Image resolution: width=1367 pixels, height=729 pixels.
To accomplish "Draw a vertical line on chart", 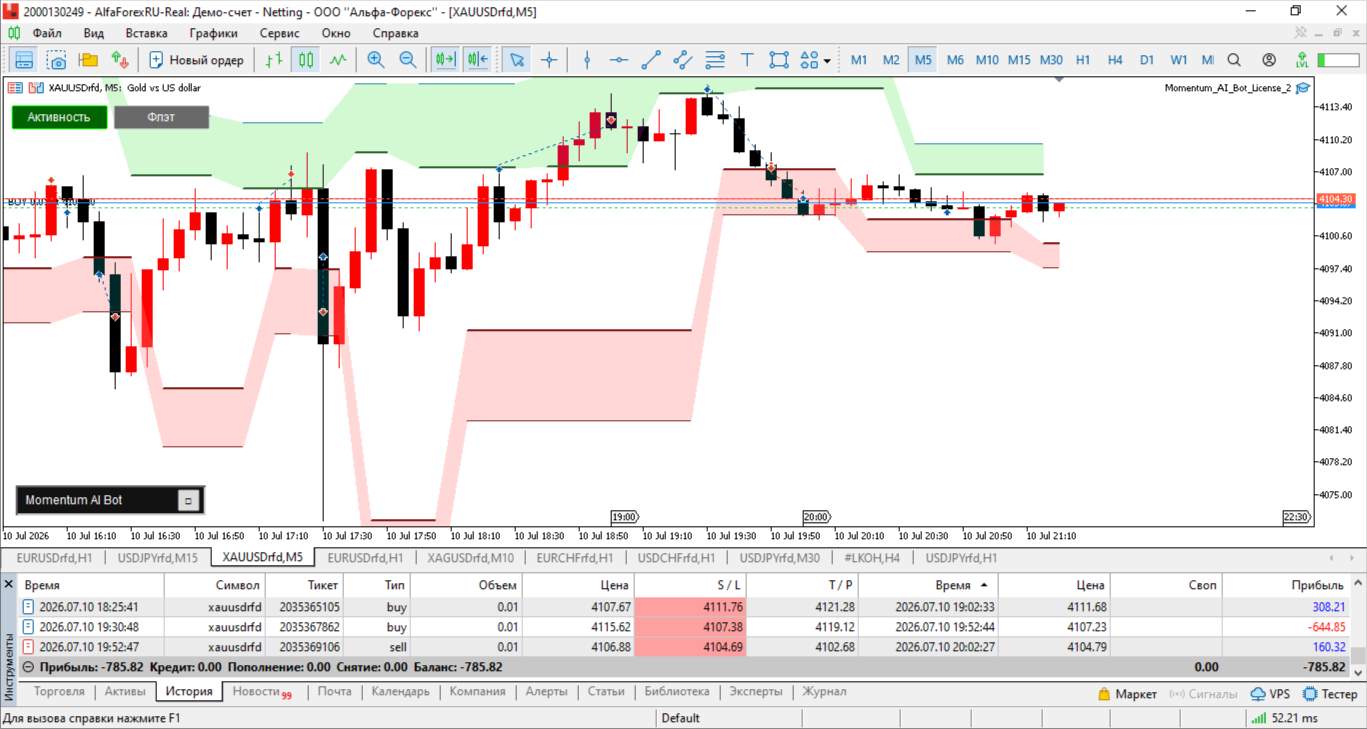I will 587,60.
